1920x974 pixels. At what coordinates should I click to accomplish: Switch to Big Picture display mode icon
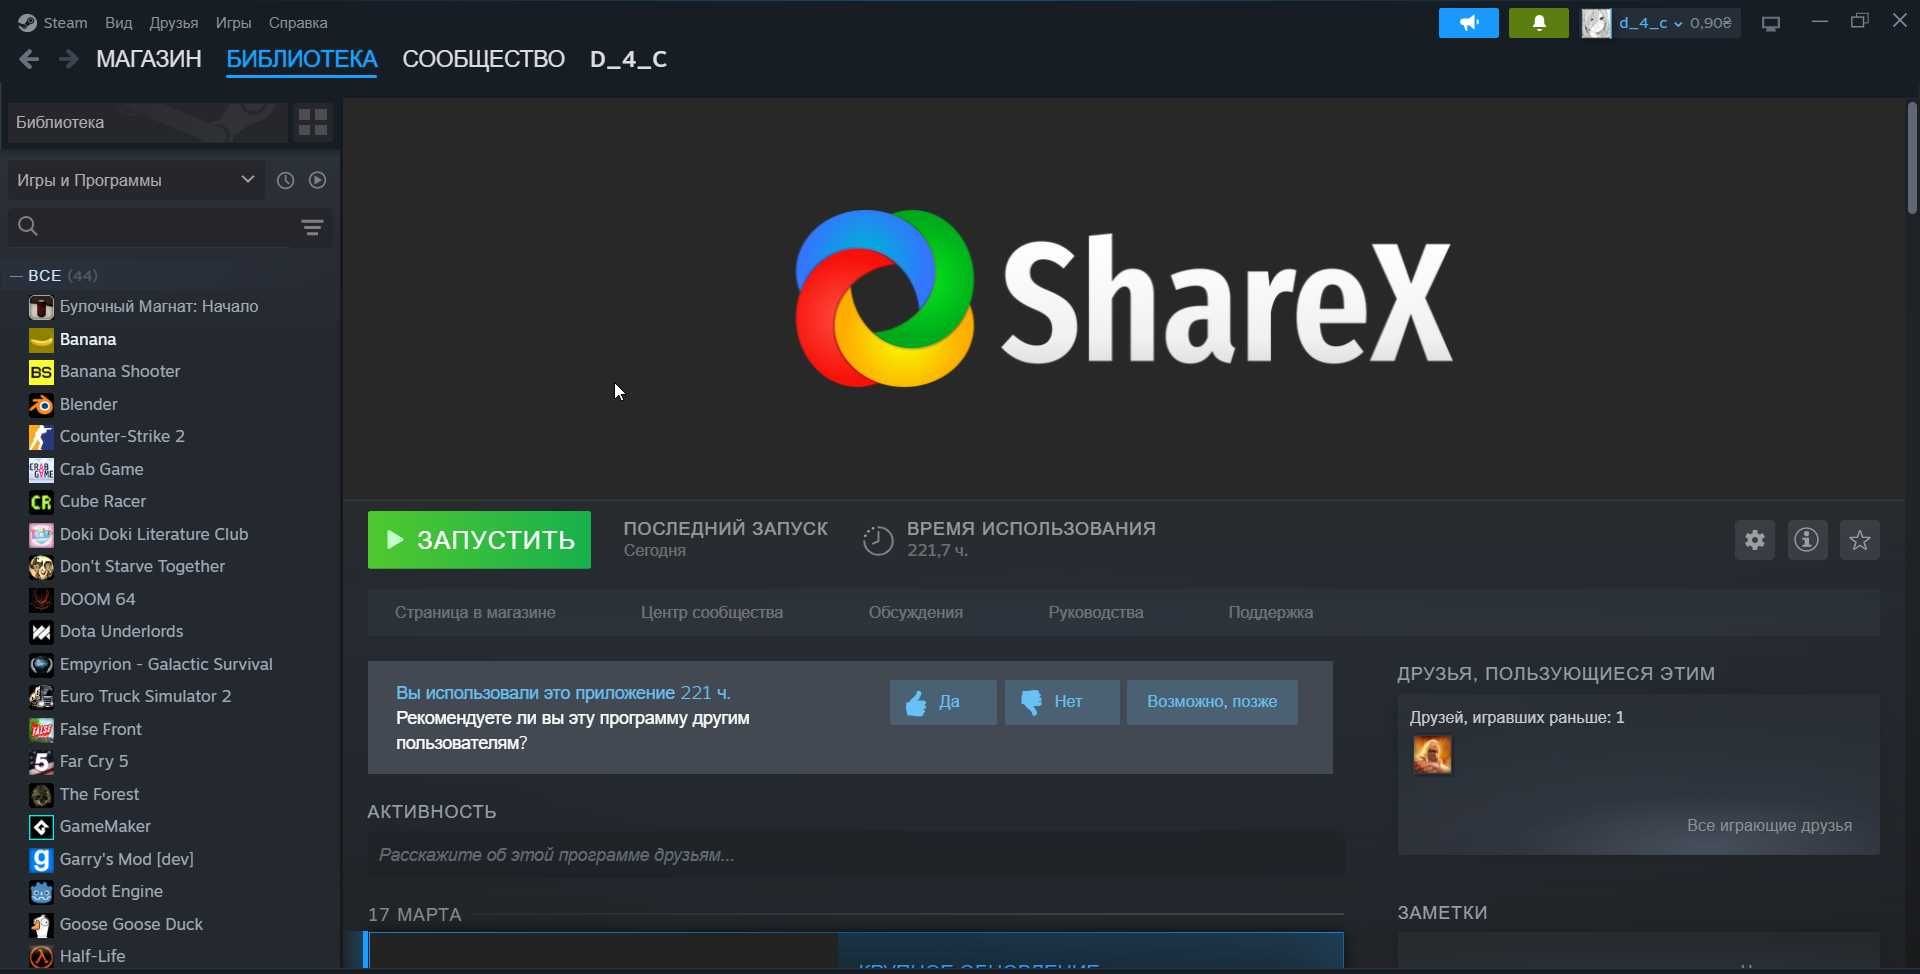click(x=1771, y=23)
